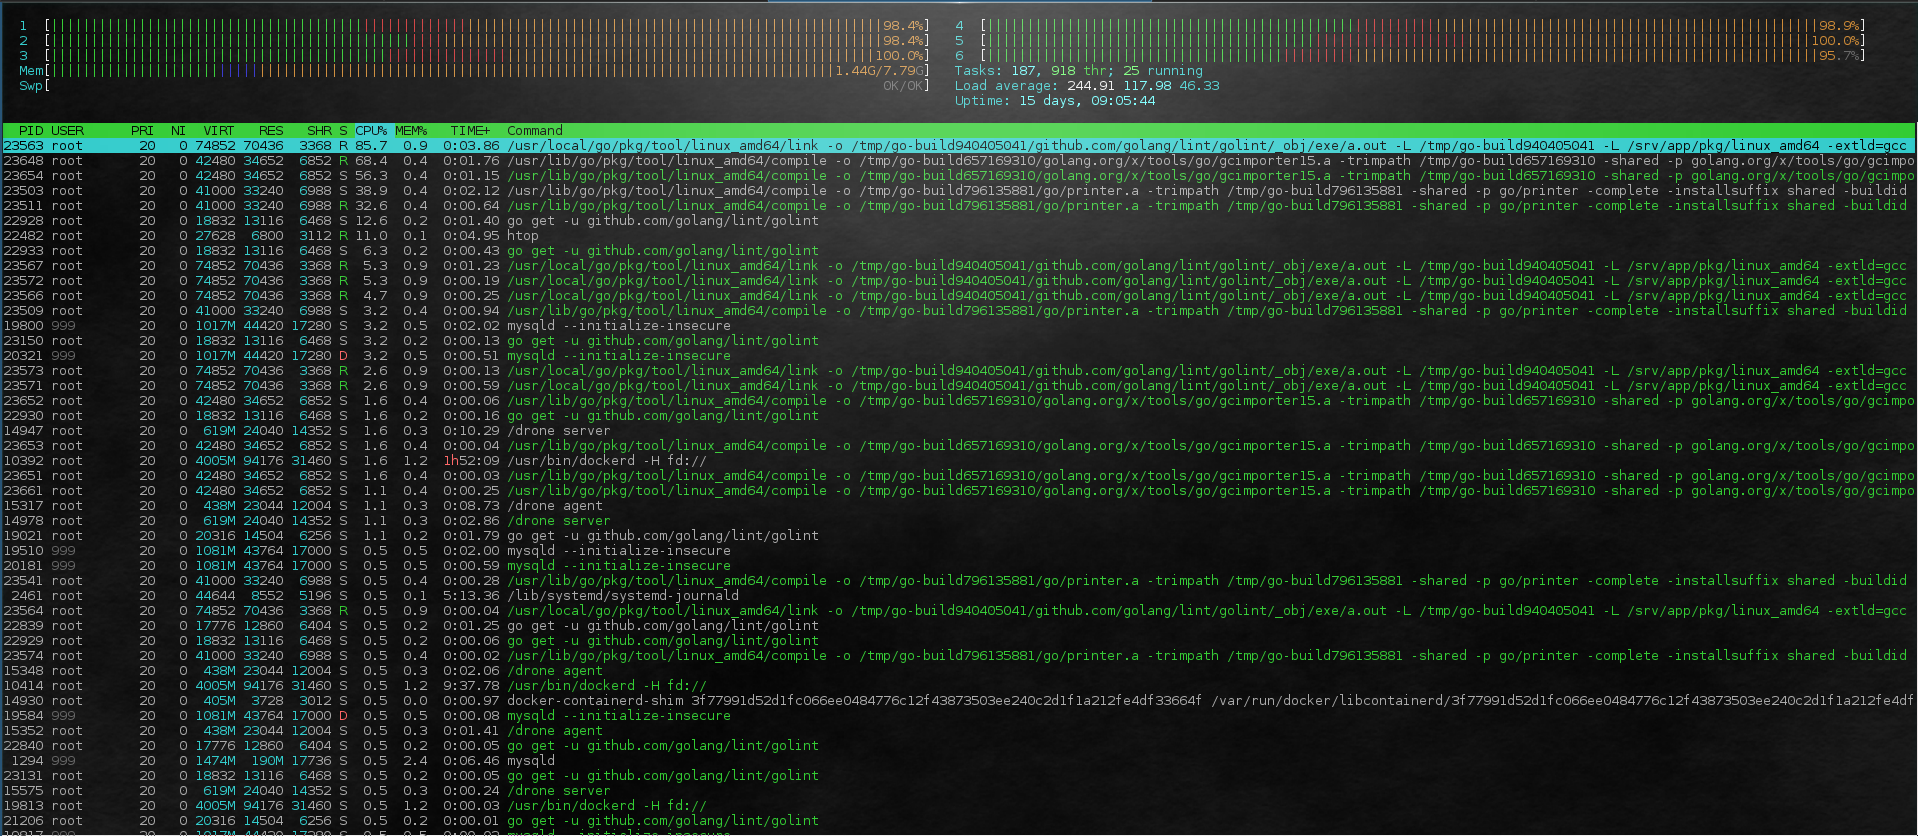Select link process row PID 23573

[x=959, y=371]
